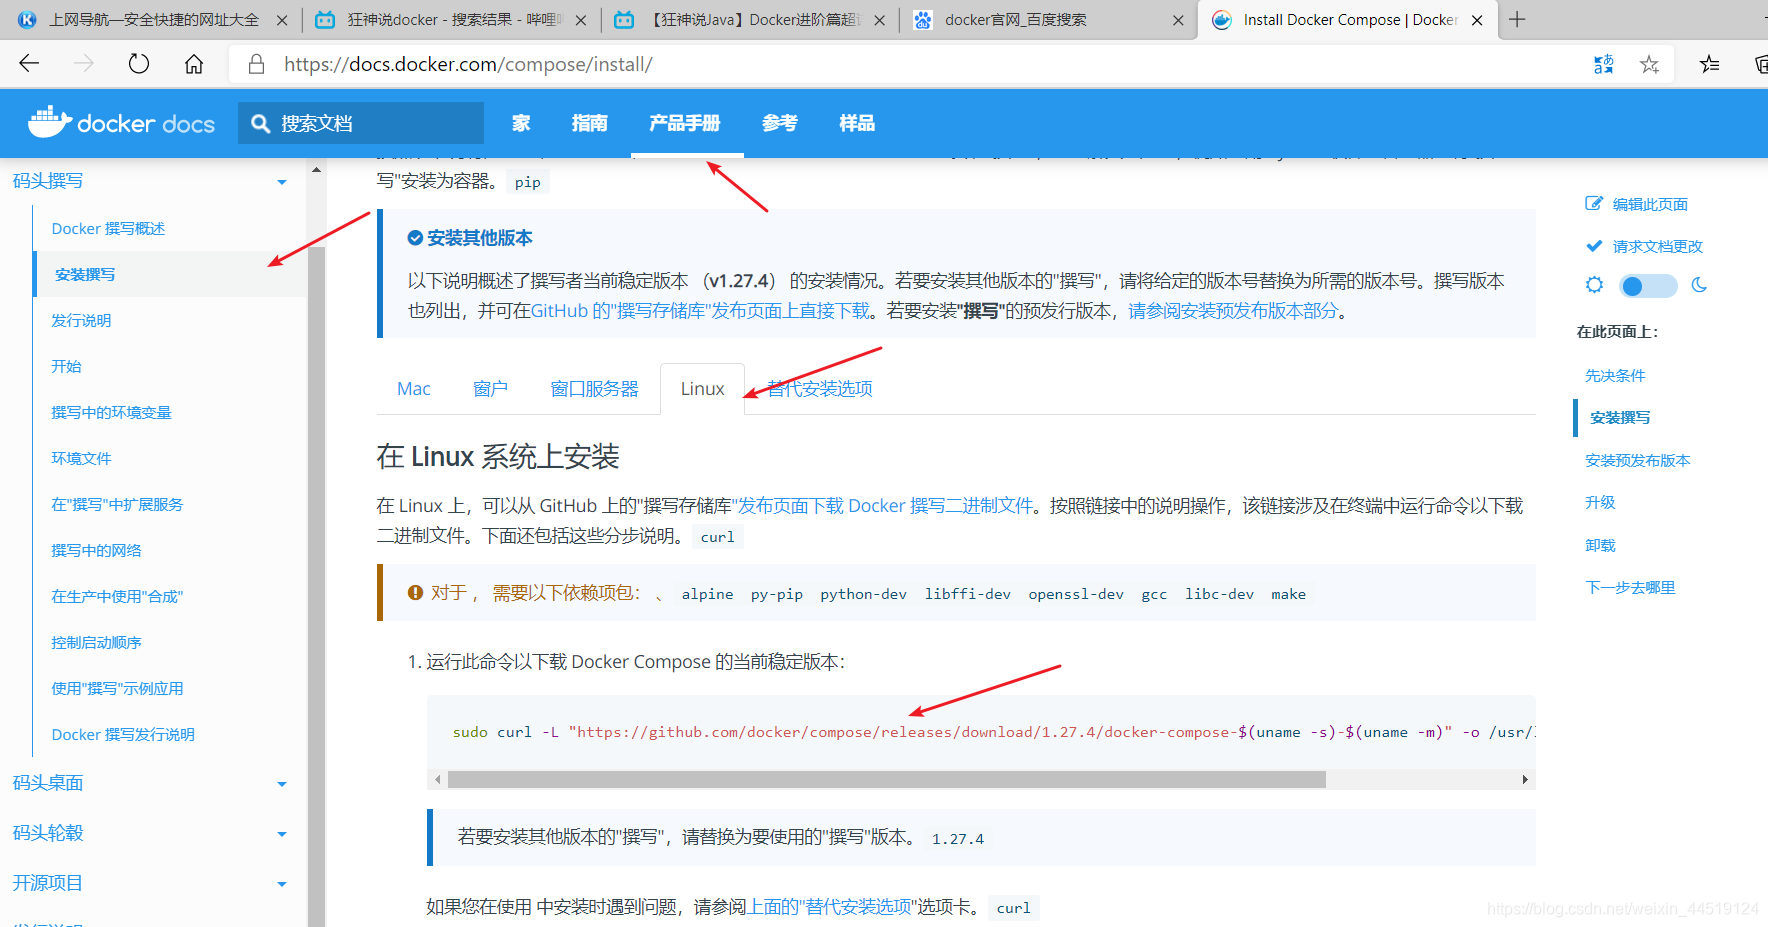Close the Install Docker Compose tab

[1477, 20]
